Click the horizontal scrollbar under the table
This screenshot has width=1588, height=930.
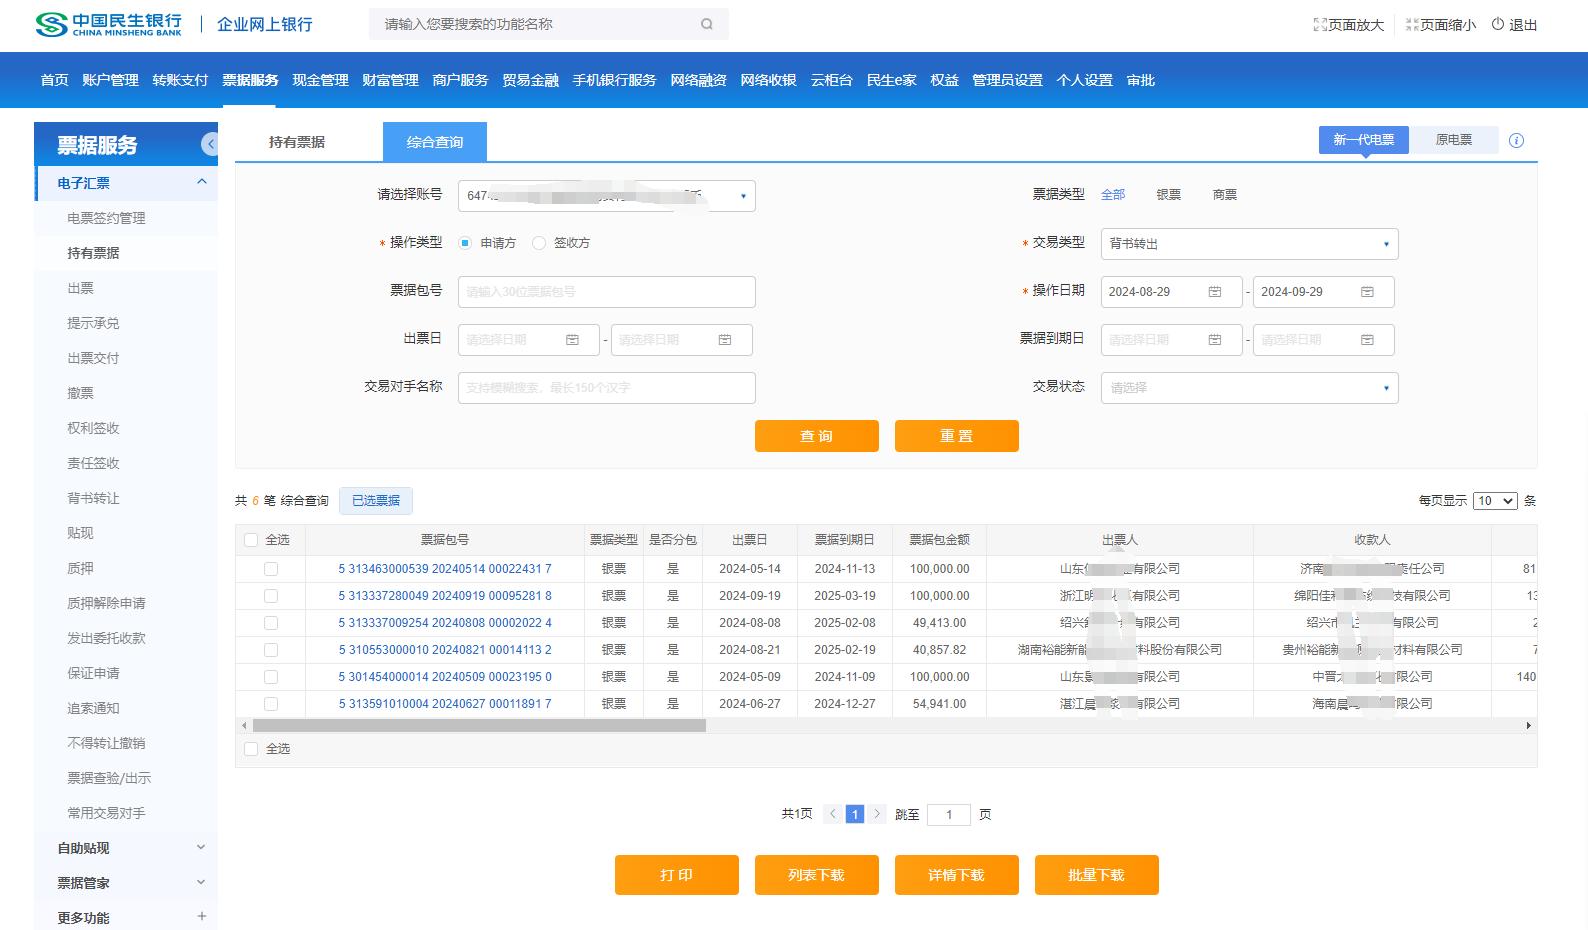click(479, 726)
